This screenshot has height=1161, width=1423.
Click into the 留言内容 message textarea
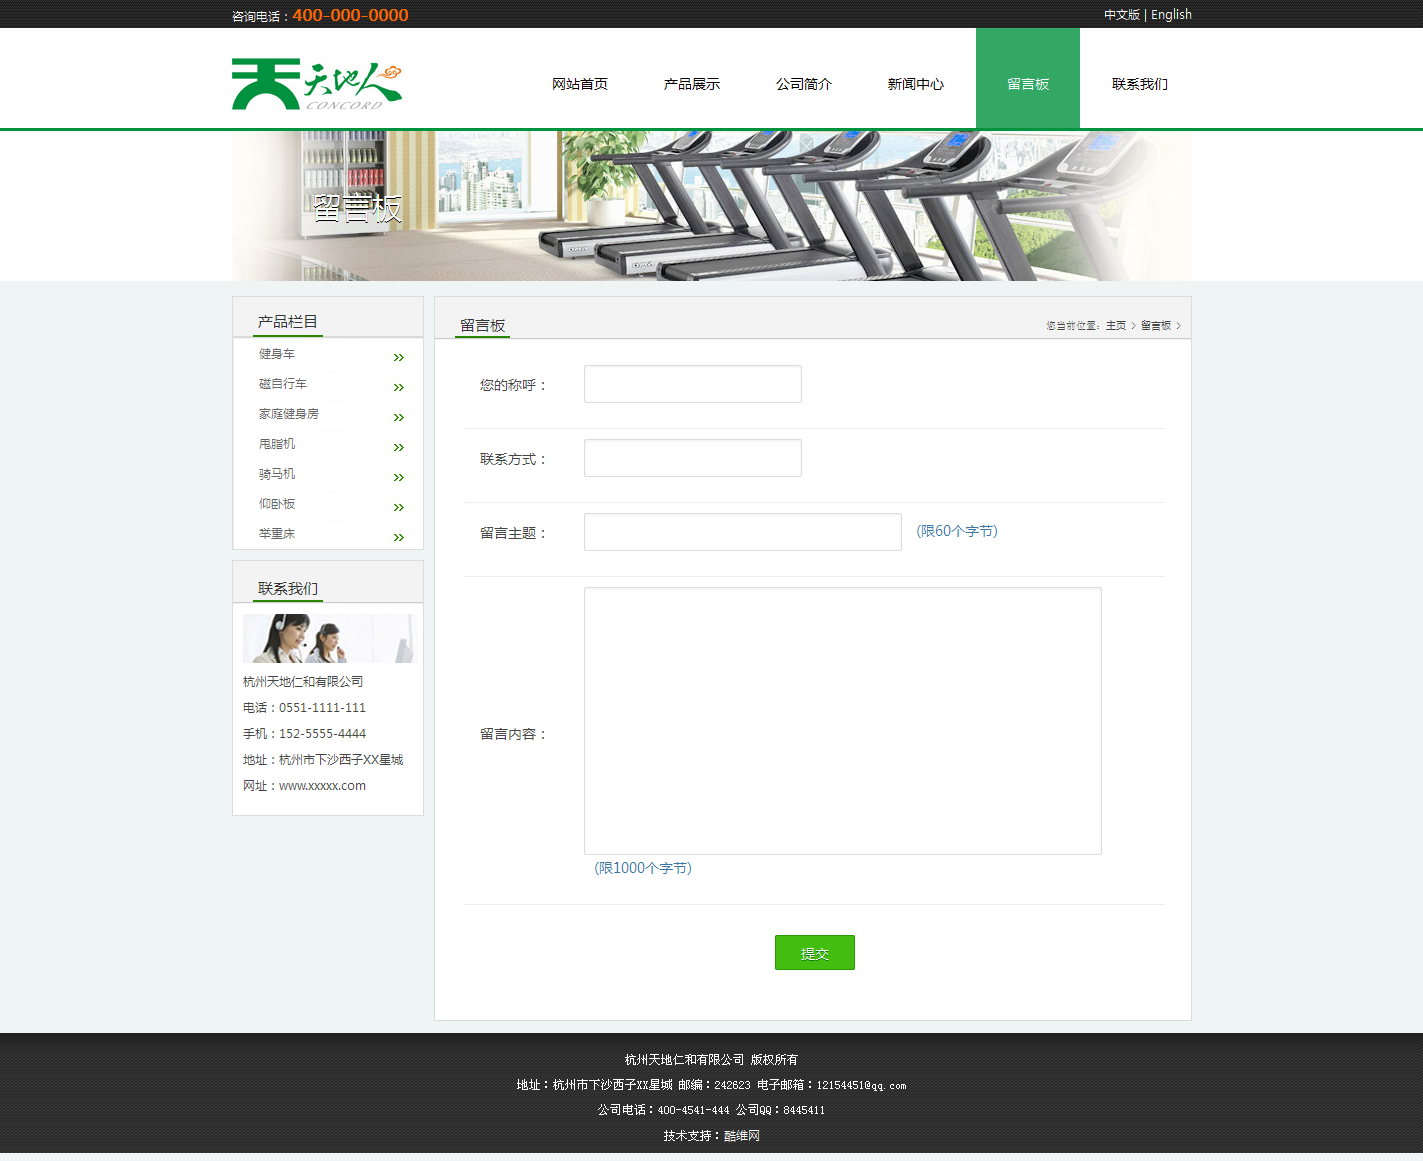pyautogui.click(x=843, y=721)
